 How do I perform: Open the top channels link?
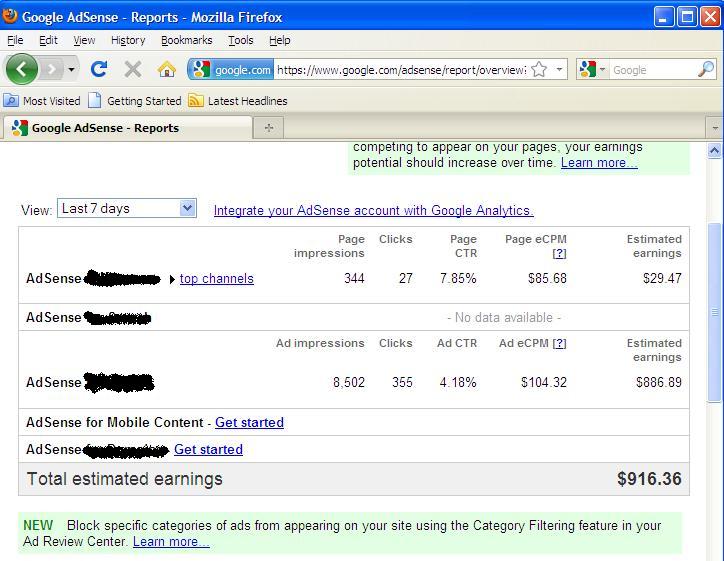[x=216, y=279]
